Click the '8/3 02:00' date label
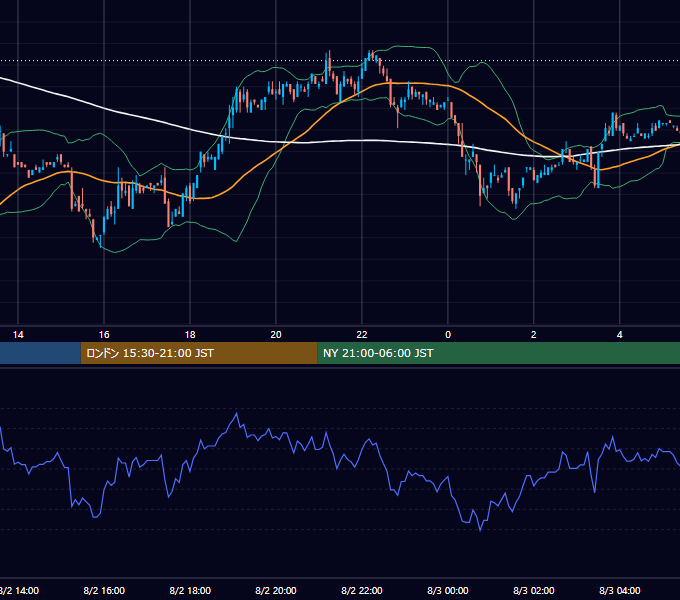680x600 pixels. tap(534, 590)
